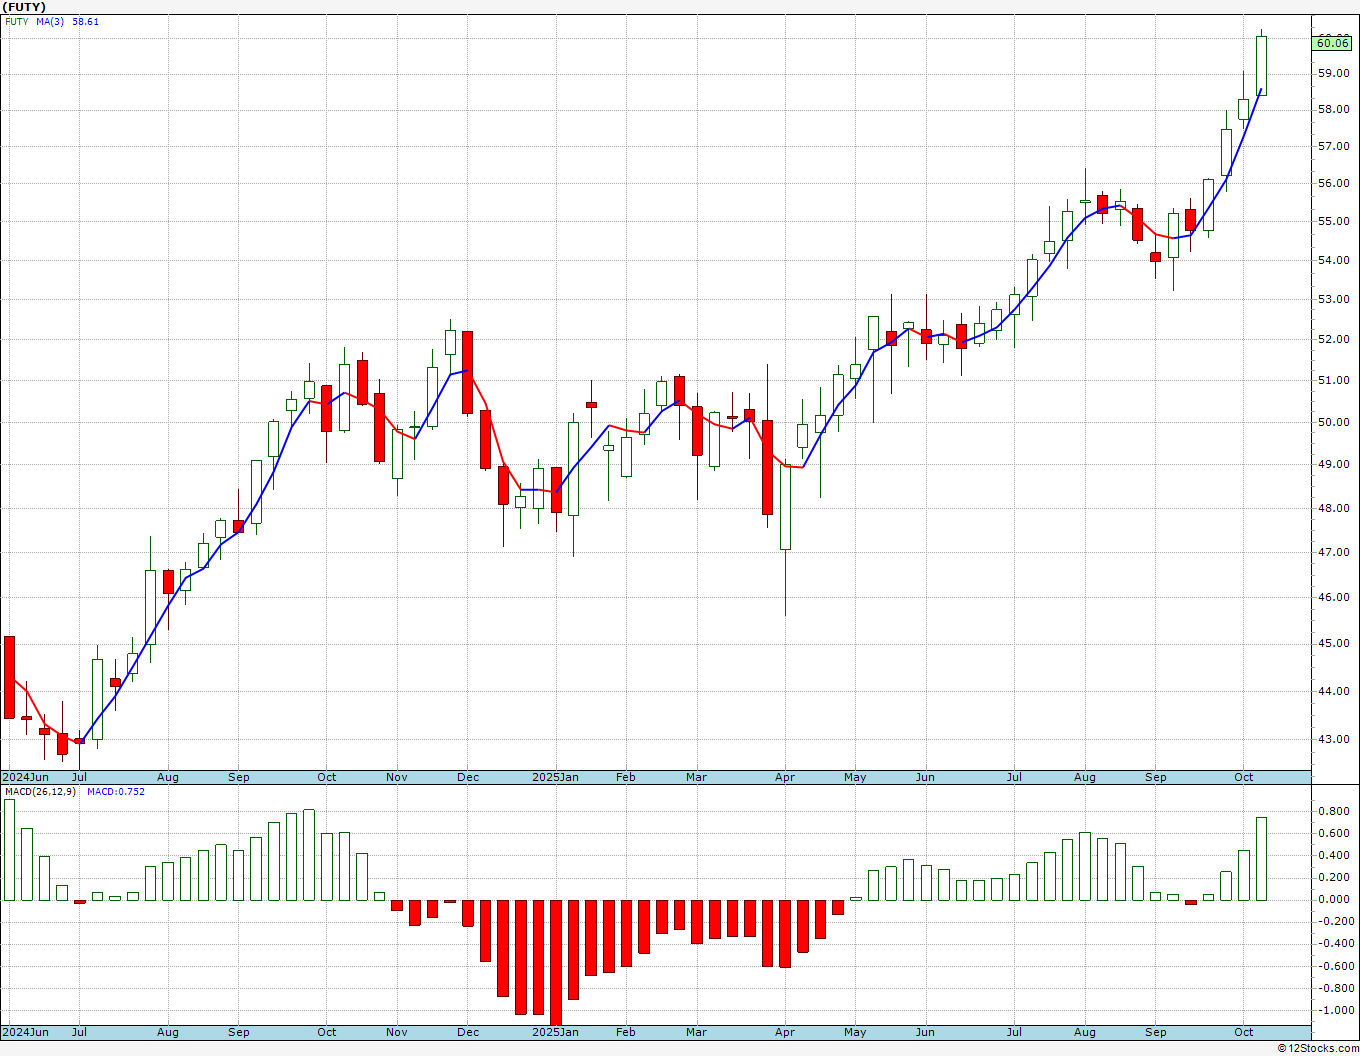
Task: Click the Apr label on price chart date axis
Action: (x=785, y=777)
